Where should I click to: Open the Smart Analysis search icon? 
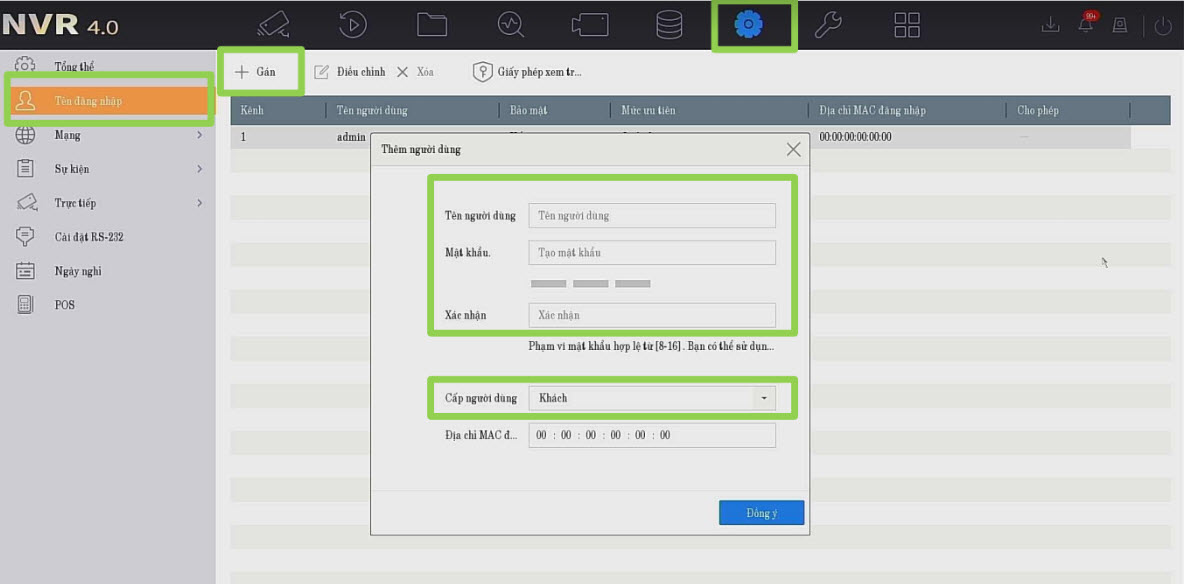coord(511,25)
